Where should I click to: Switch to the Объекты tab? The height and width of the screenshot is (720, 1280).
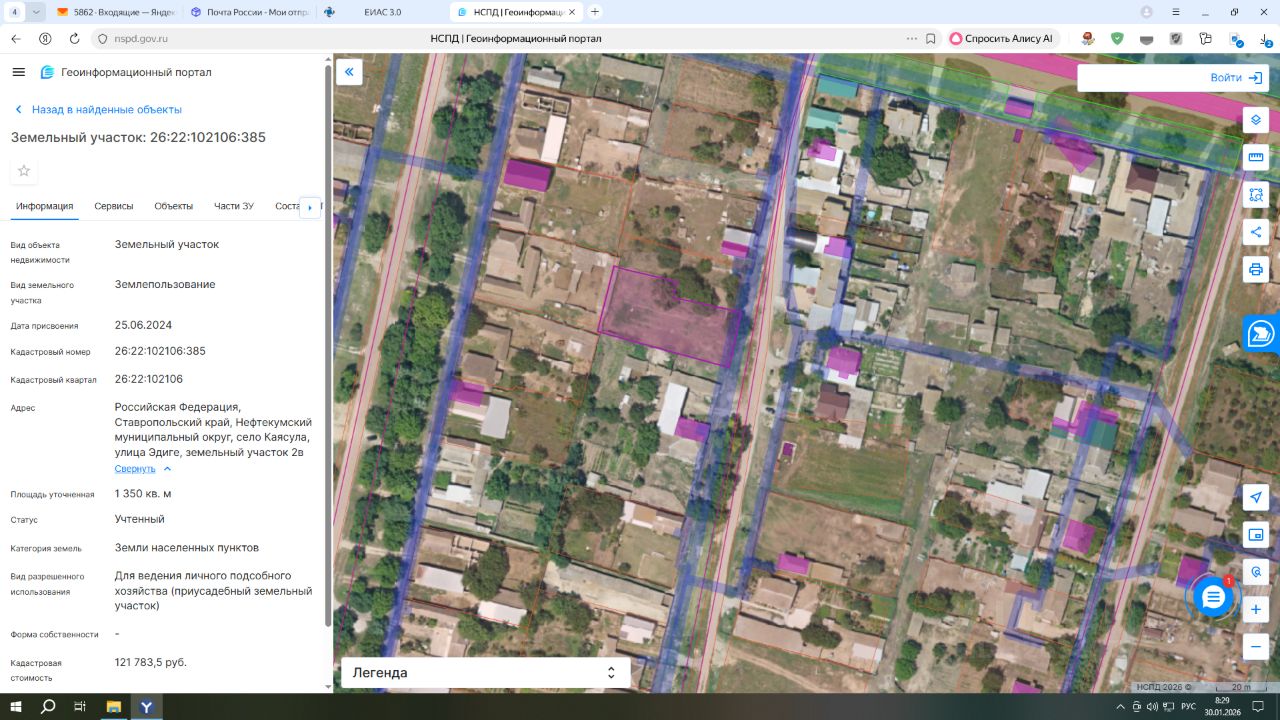tap(174, 206)
